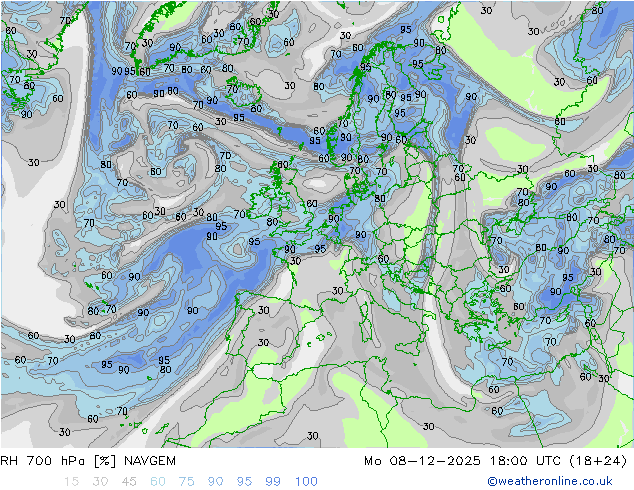The image size is (634, 490).
Task: Click legend value 15 in the colour scale
Action: (x=71, y=482)
